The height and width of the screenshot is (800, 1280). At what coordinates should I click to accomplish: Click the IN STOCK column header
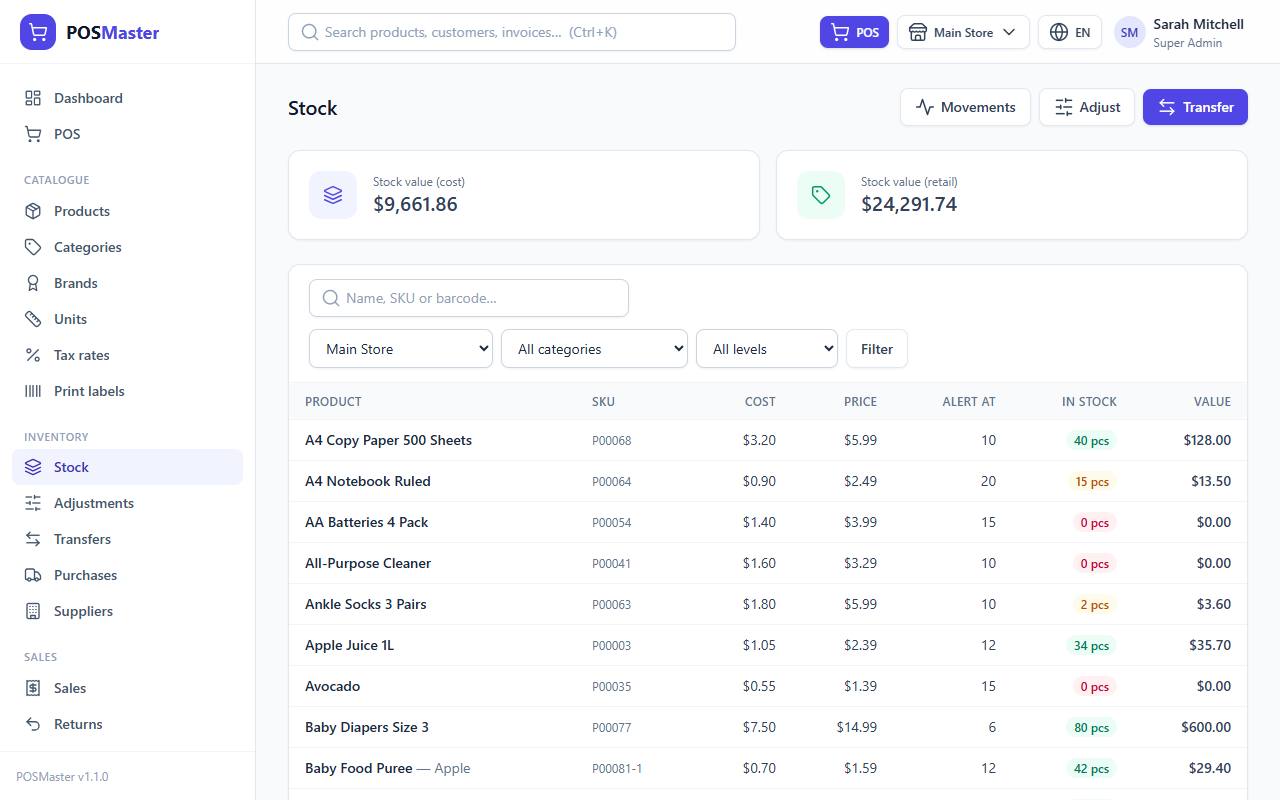coord(1089,401)
